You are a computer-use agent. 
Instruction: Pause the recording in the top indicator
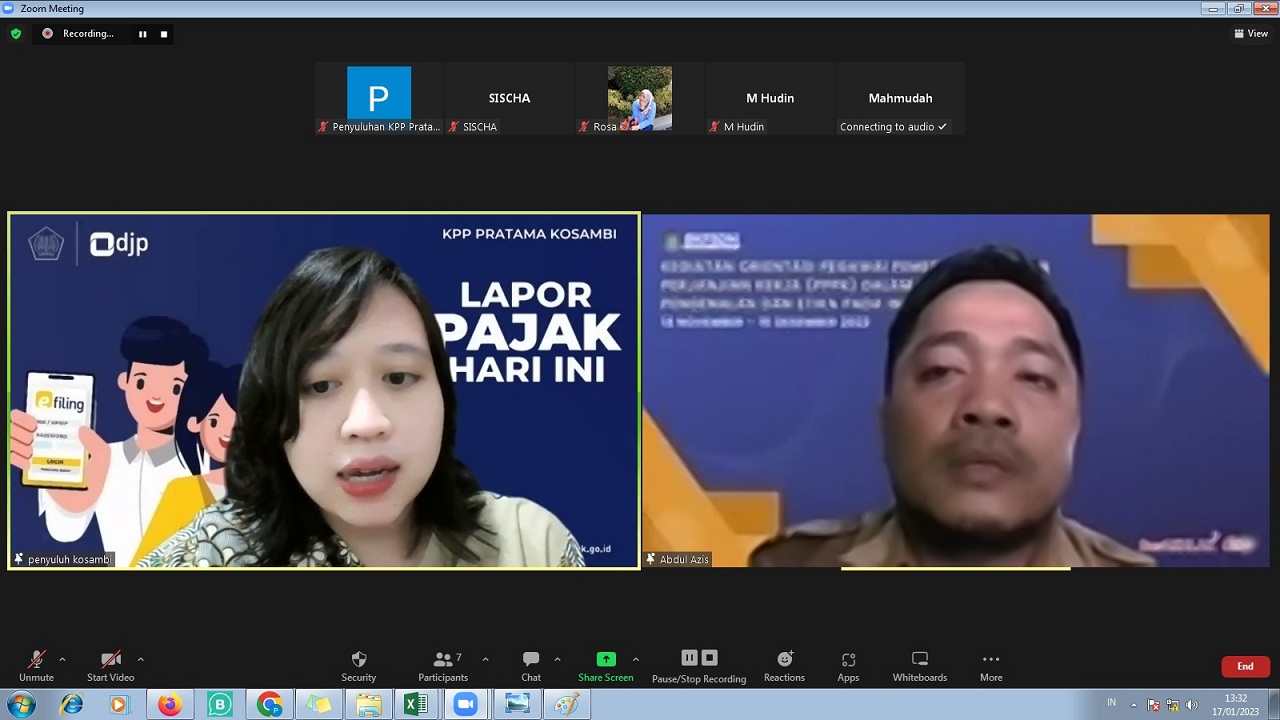(x=143, y=34)
